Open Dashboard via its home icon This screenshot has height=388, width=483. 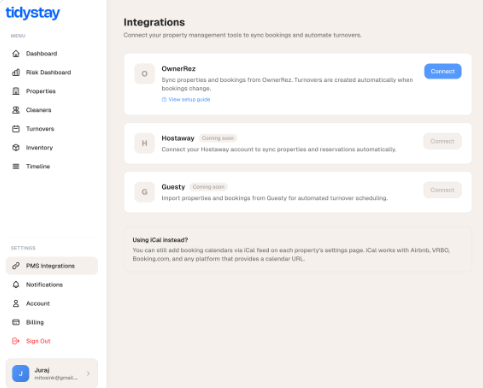pyautogui.click(x=16, y=53)
